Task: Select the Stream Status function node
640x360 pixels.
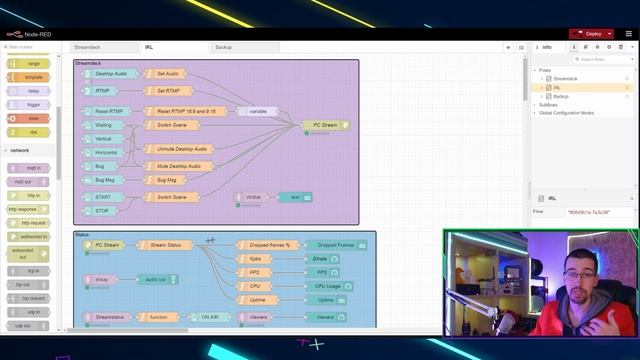Action: click(x=165, y=245)
